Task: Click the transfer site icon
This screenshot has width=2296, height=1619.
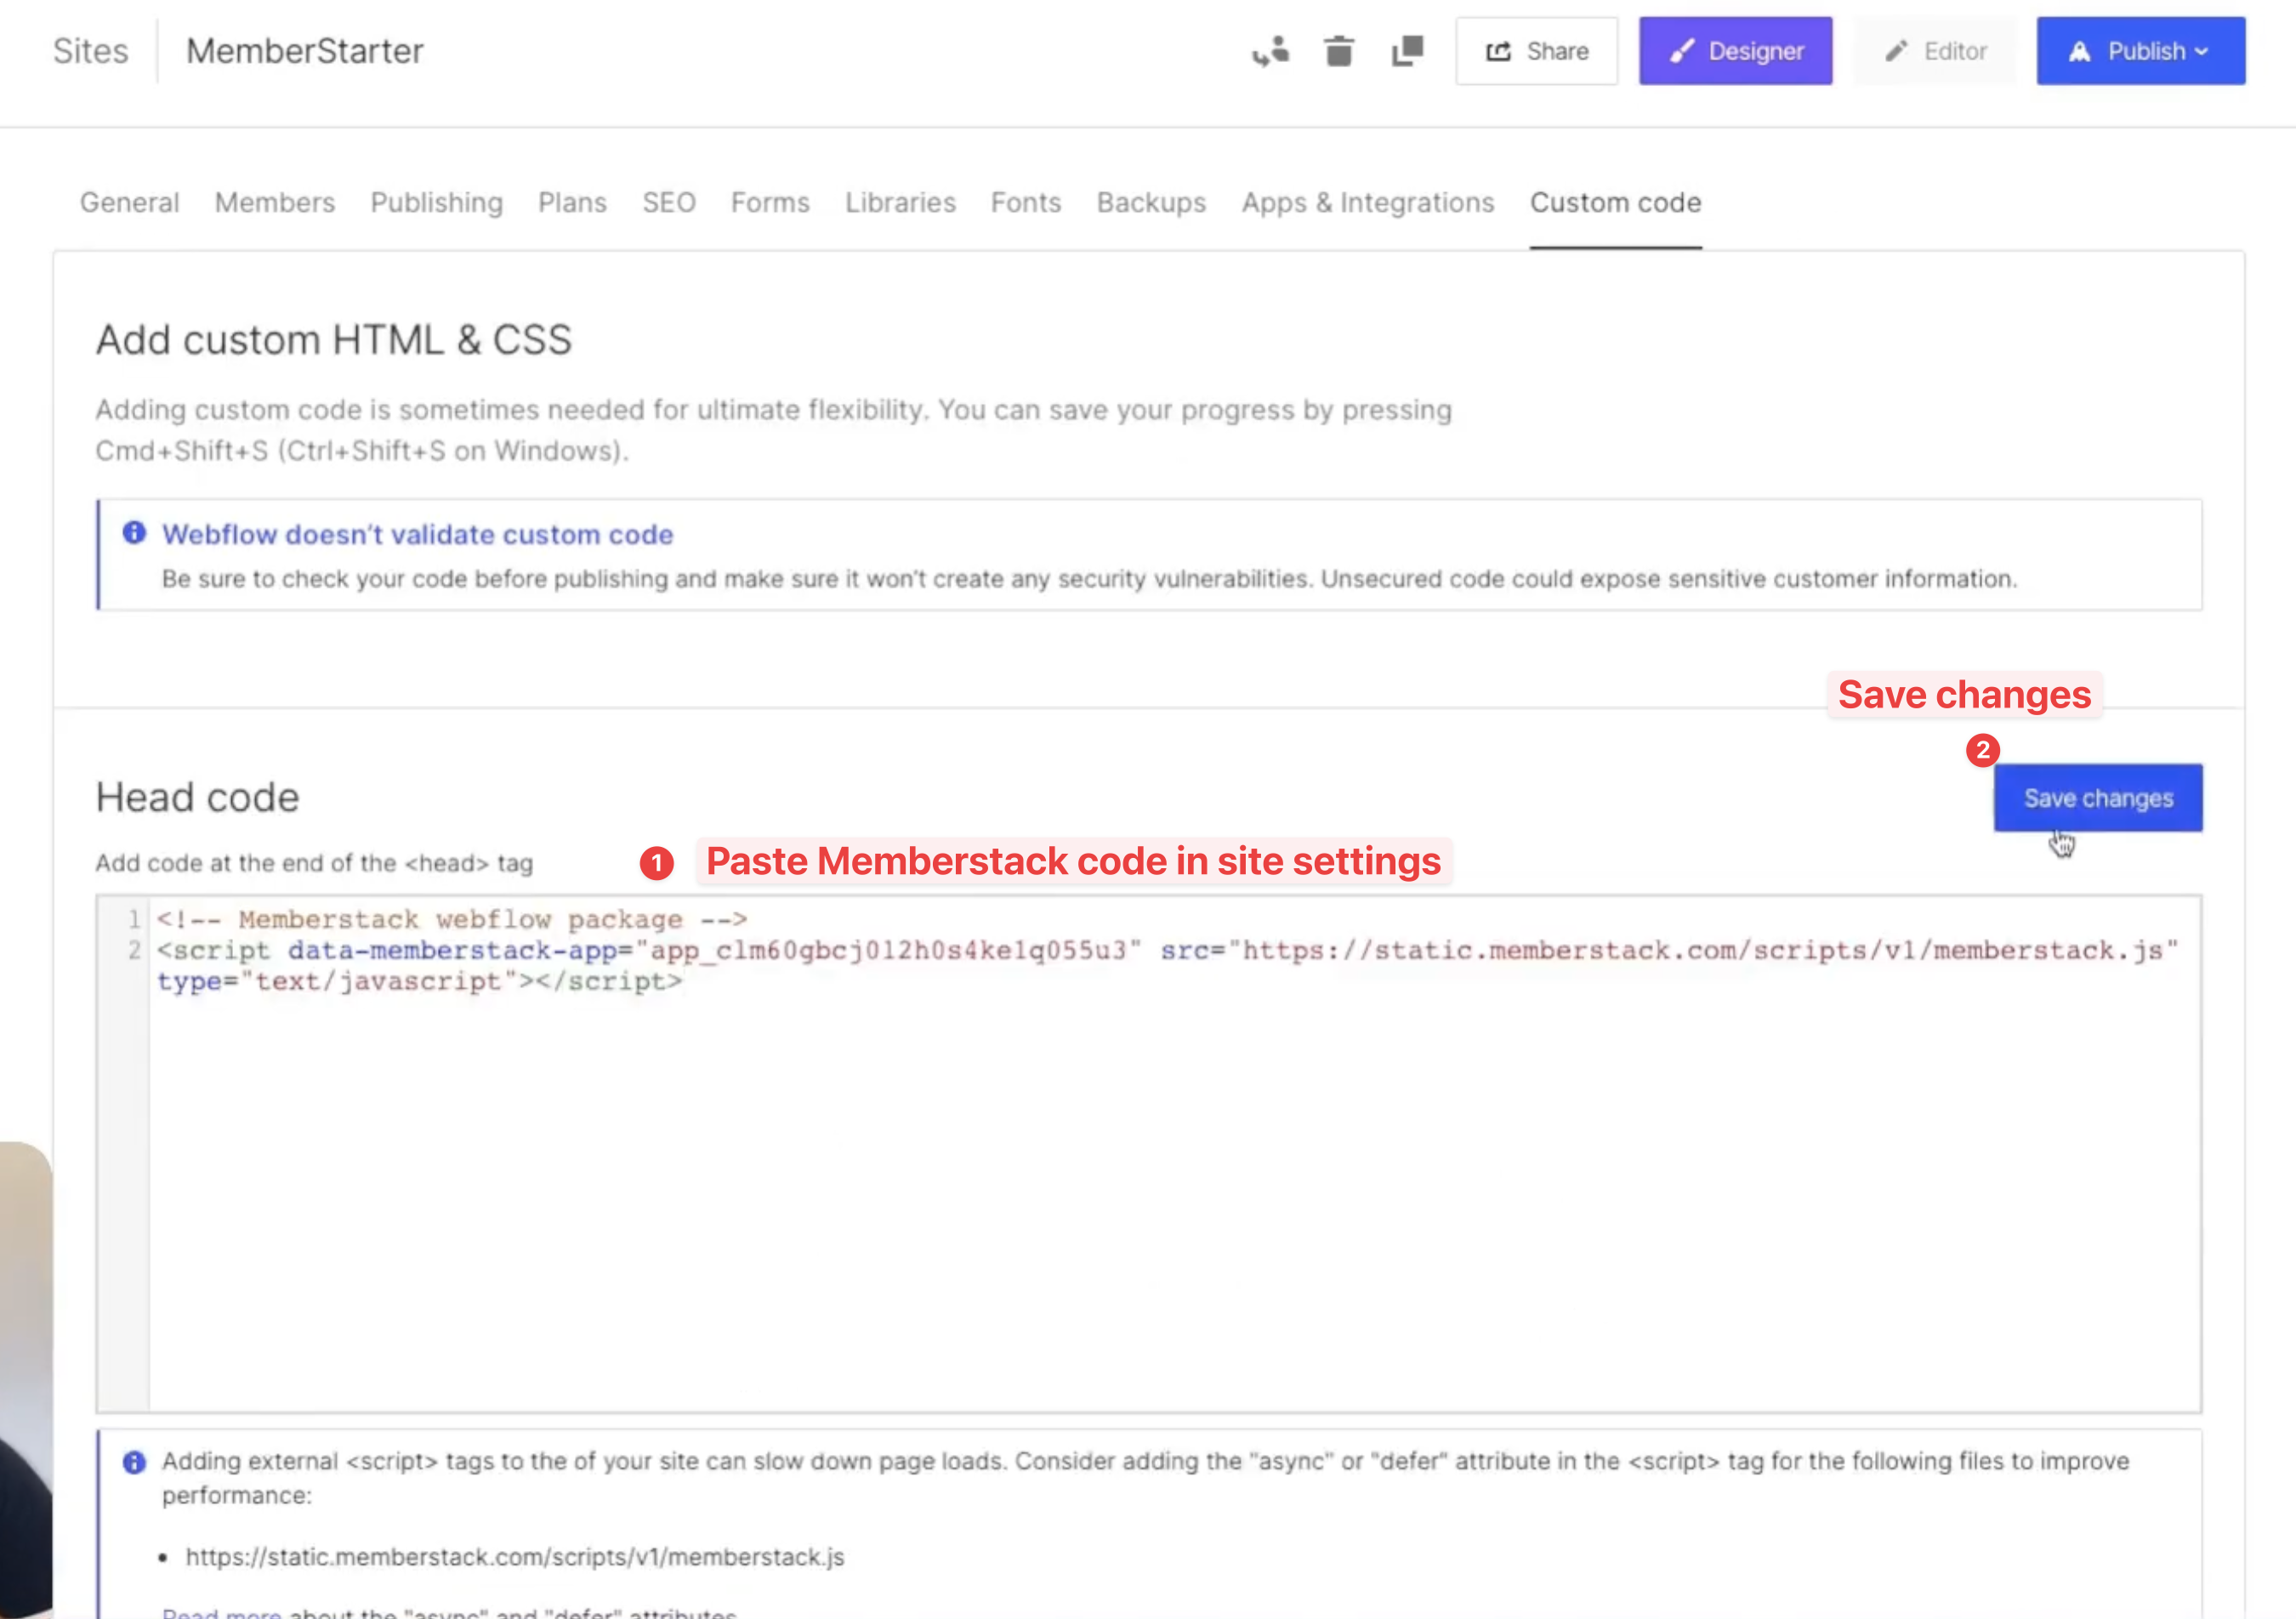Action: click(1271, 51)
